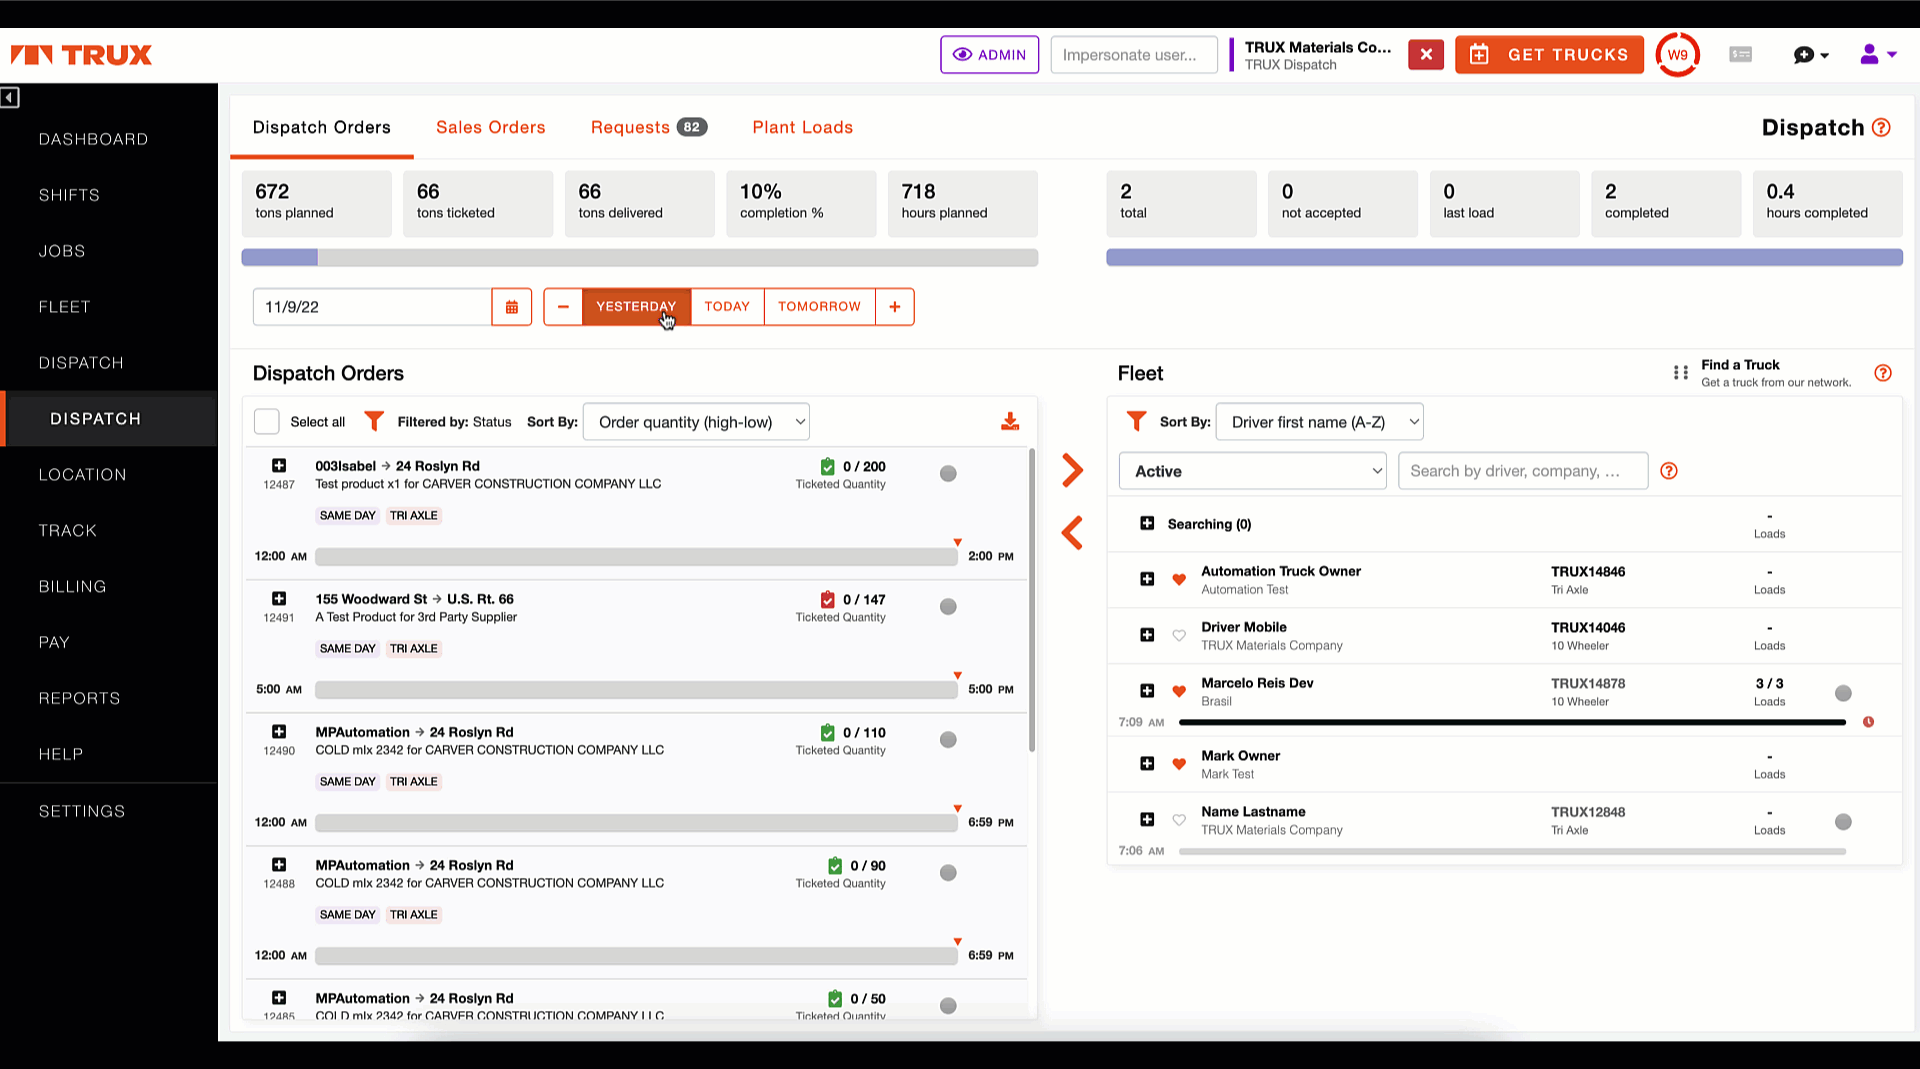Image resolution: width=1920 pixels, height=1069 pixels.
Task: Click the ADMIN button
Action: (x=989, y=54)
